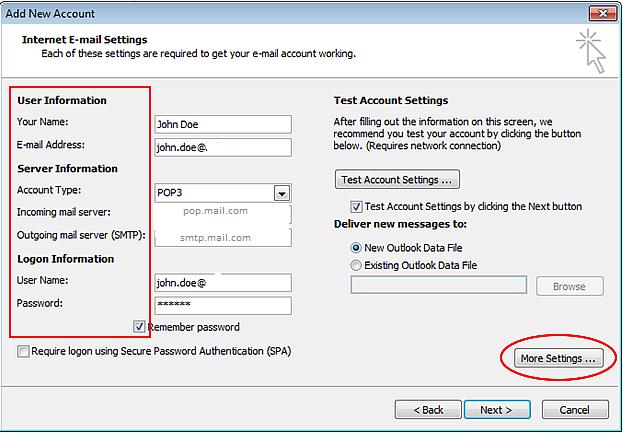Image resolution: width=623 pixels, height=433 pixels.
Task: Close the Add New Account dialog
Action: [599, 12]
